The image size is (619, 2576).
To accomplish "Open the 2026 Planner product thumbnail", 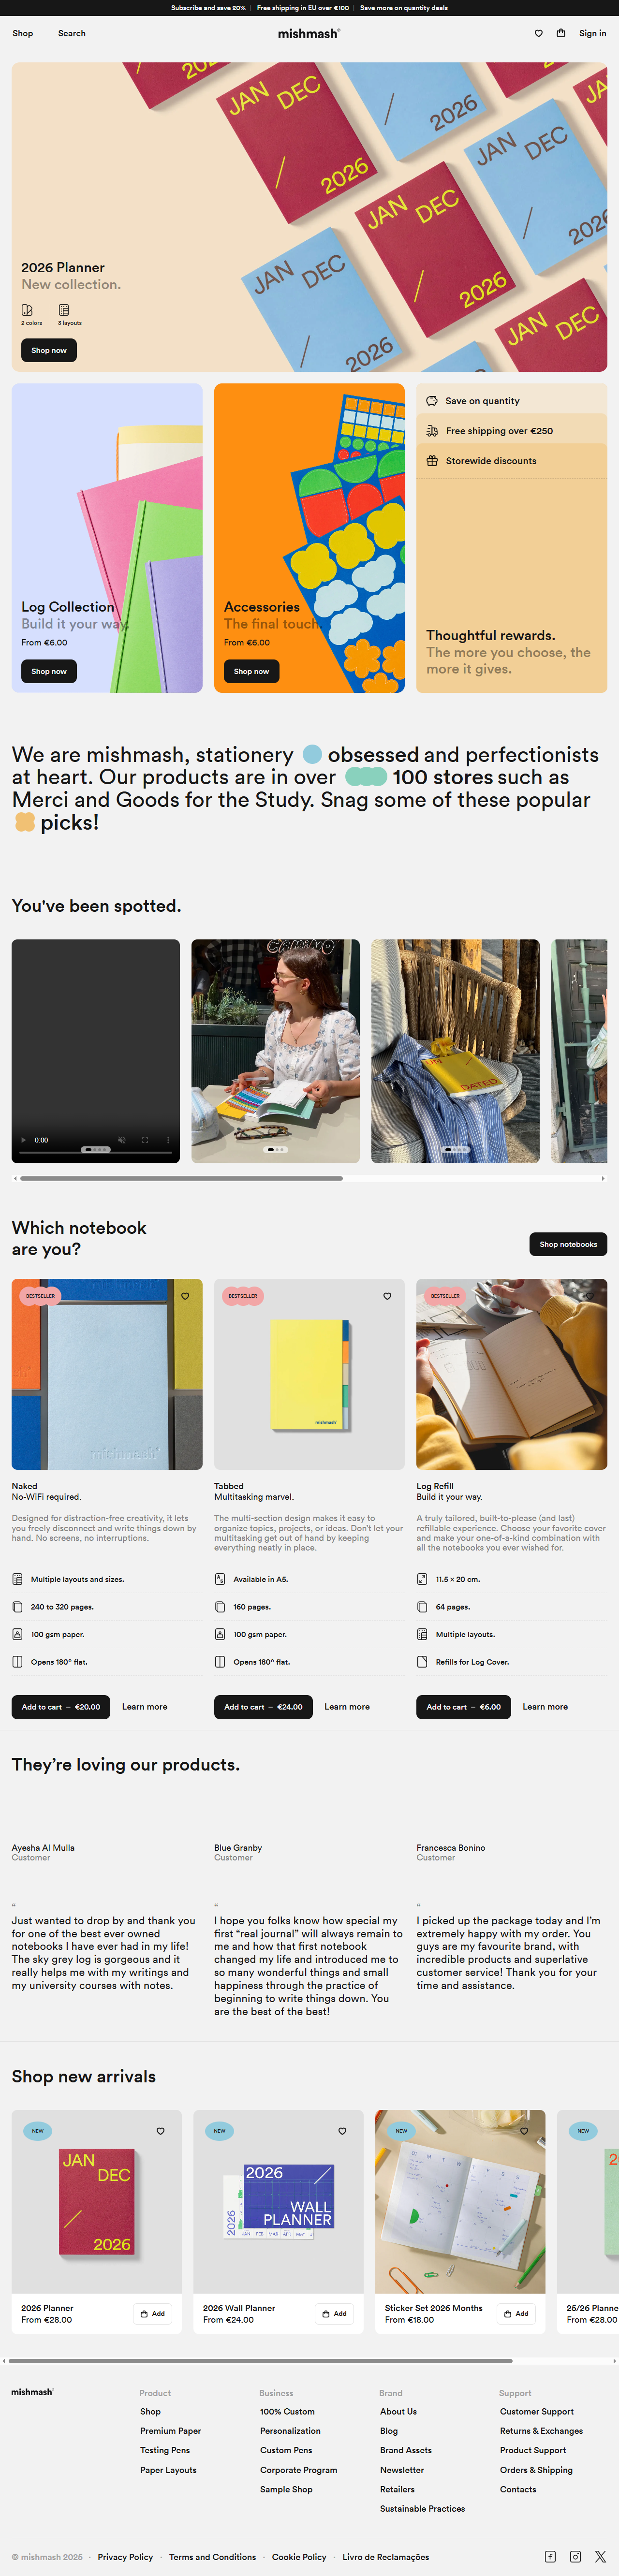I will pos(97,2201).
